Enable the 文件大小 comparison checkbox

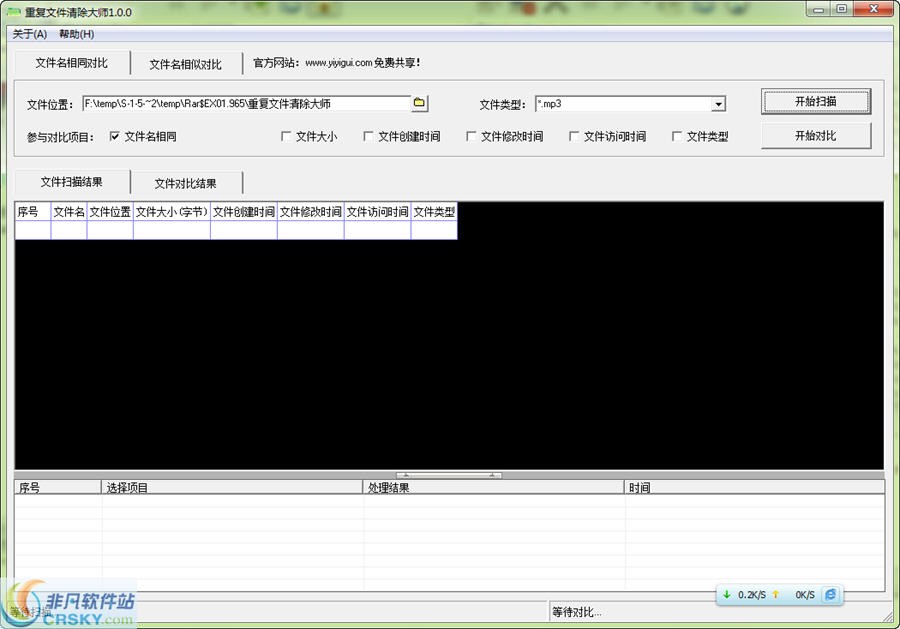tap(287, 136)
